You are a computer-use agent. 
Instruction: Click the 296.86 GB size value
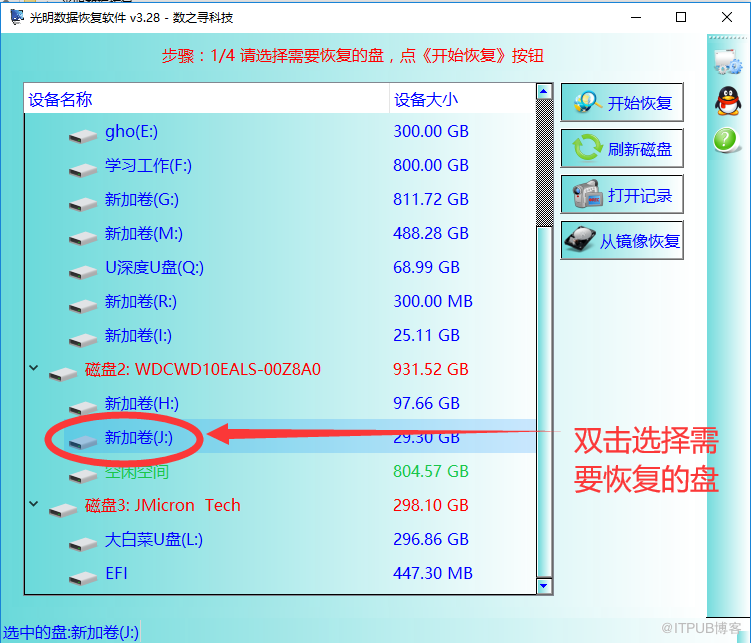click(431, 539)
